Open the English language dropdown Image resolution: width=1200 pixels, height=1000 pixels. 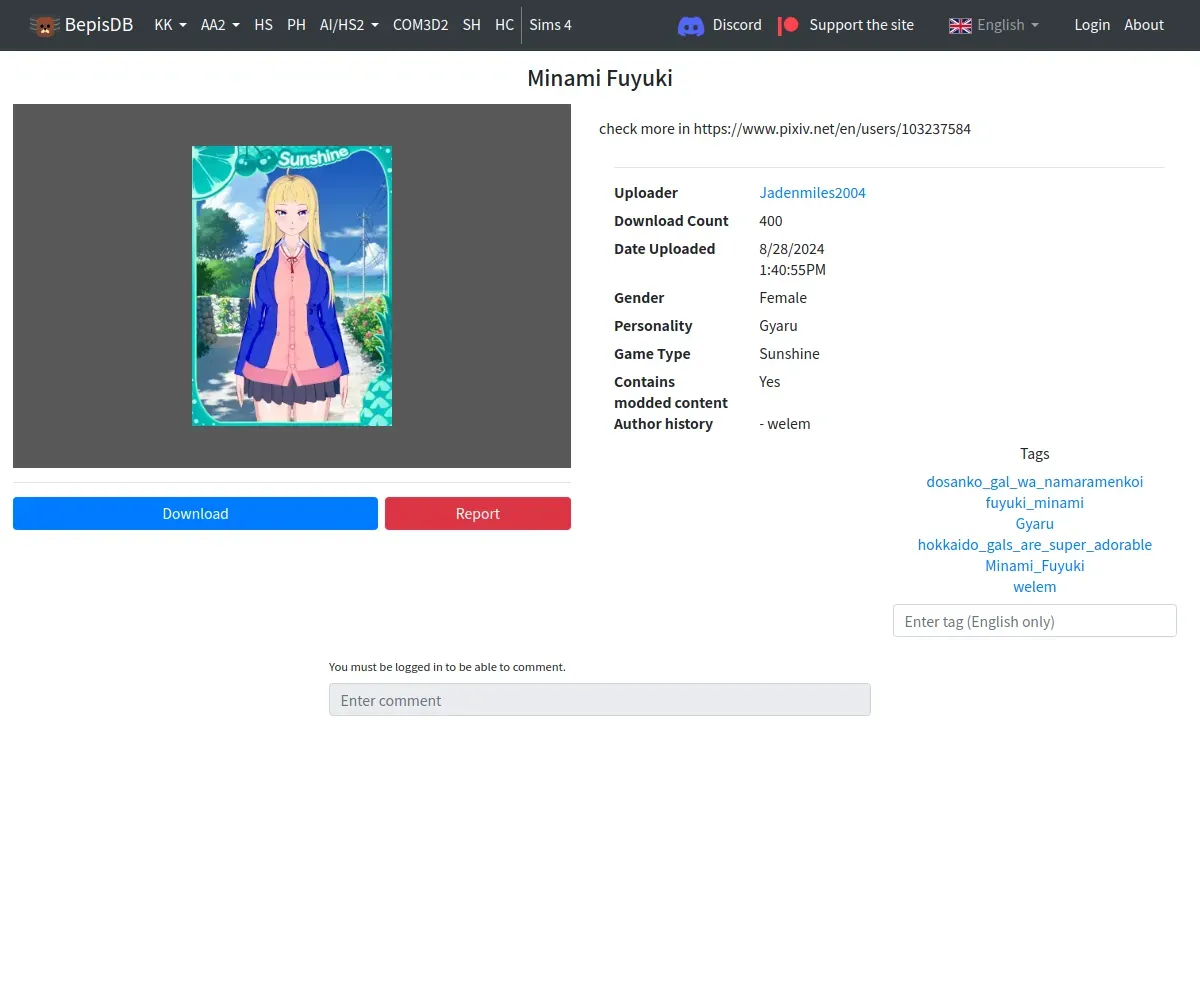click(x=1008, y=25)
